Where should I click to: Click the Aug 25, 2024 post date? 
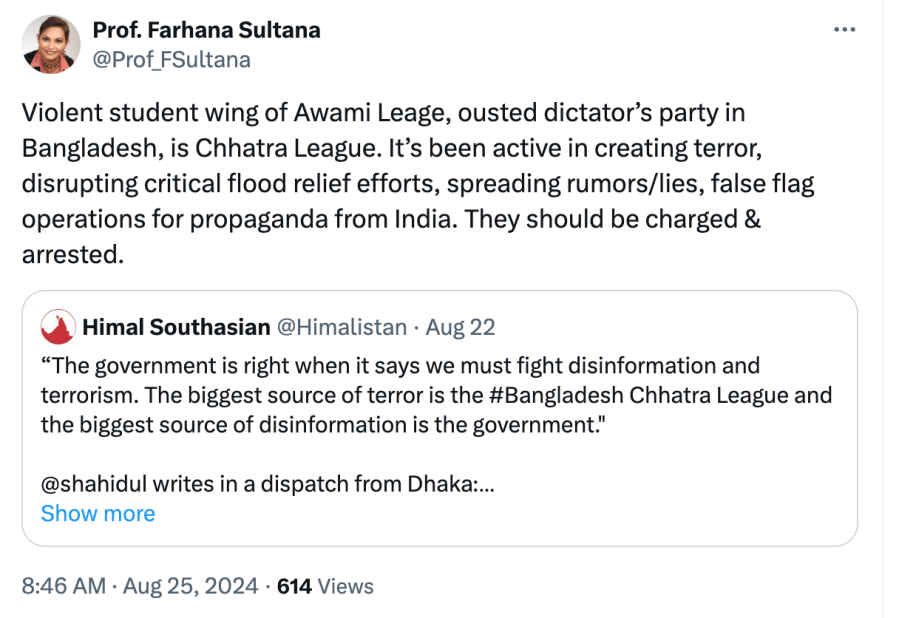(x=190, y=586)
